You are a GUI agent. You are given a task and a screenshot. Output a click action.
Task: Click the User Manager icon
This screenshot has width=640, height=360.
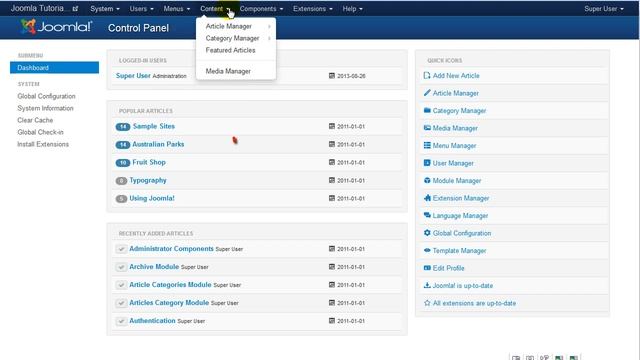tap(427, 163)
